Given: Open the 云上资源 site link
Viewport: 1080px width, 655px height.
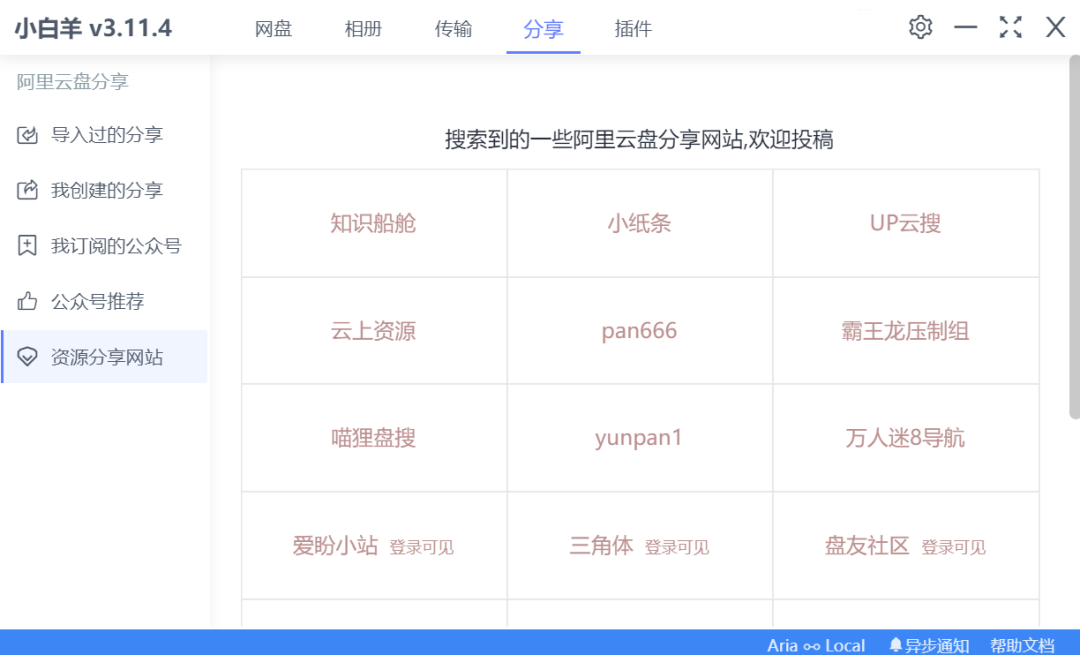Looking at the screenshot, I should [373, 331].
